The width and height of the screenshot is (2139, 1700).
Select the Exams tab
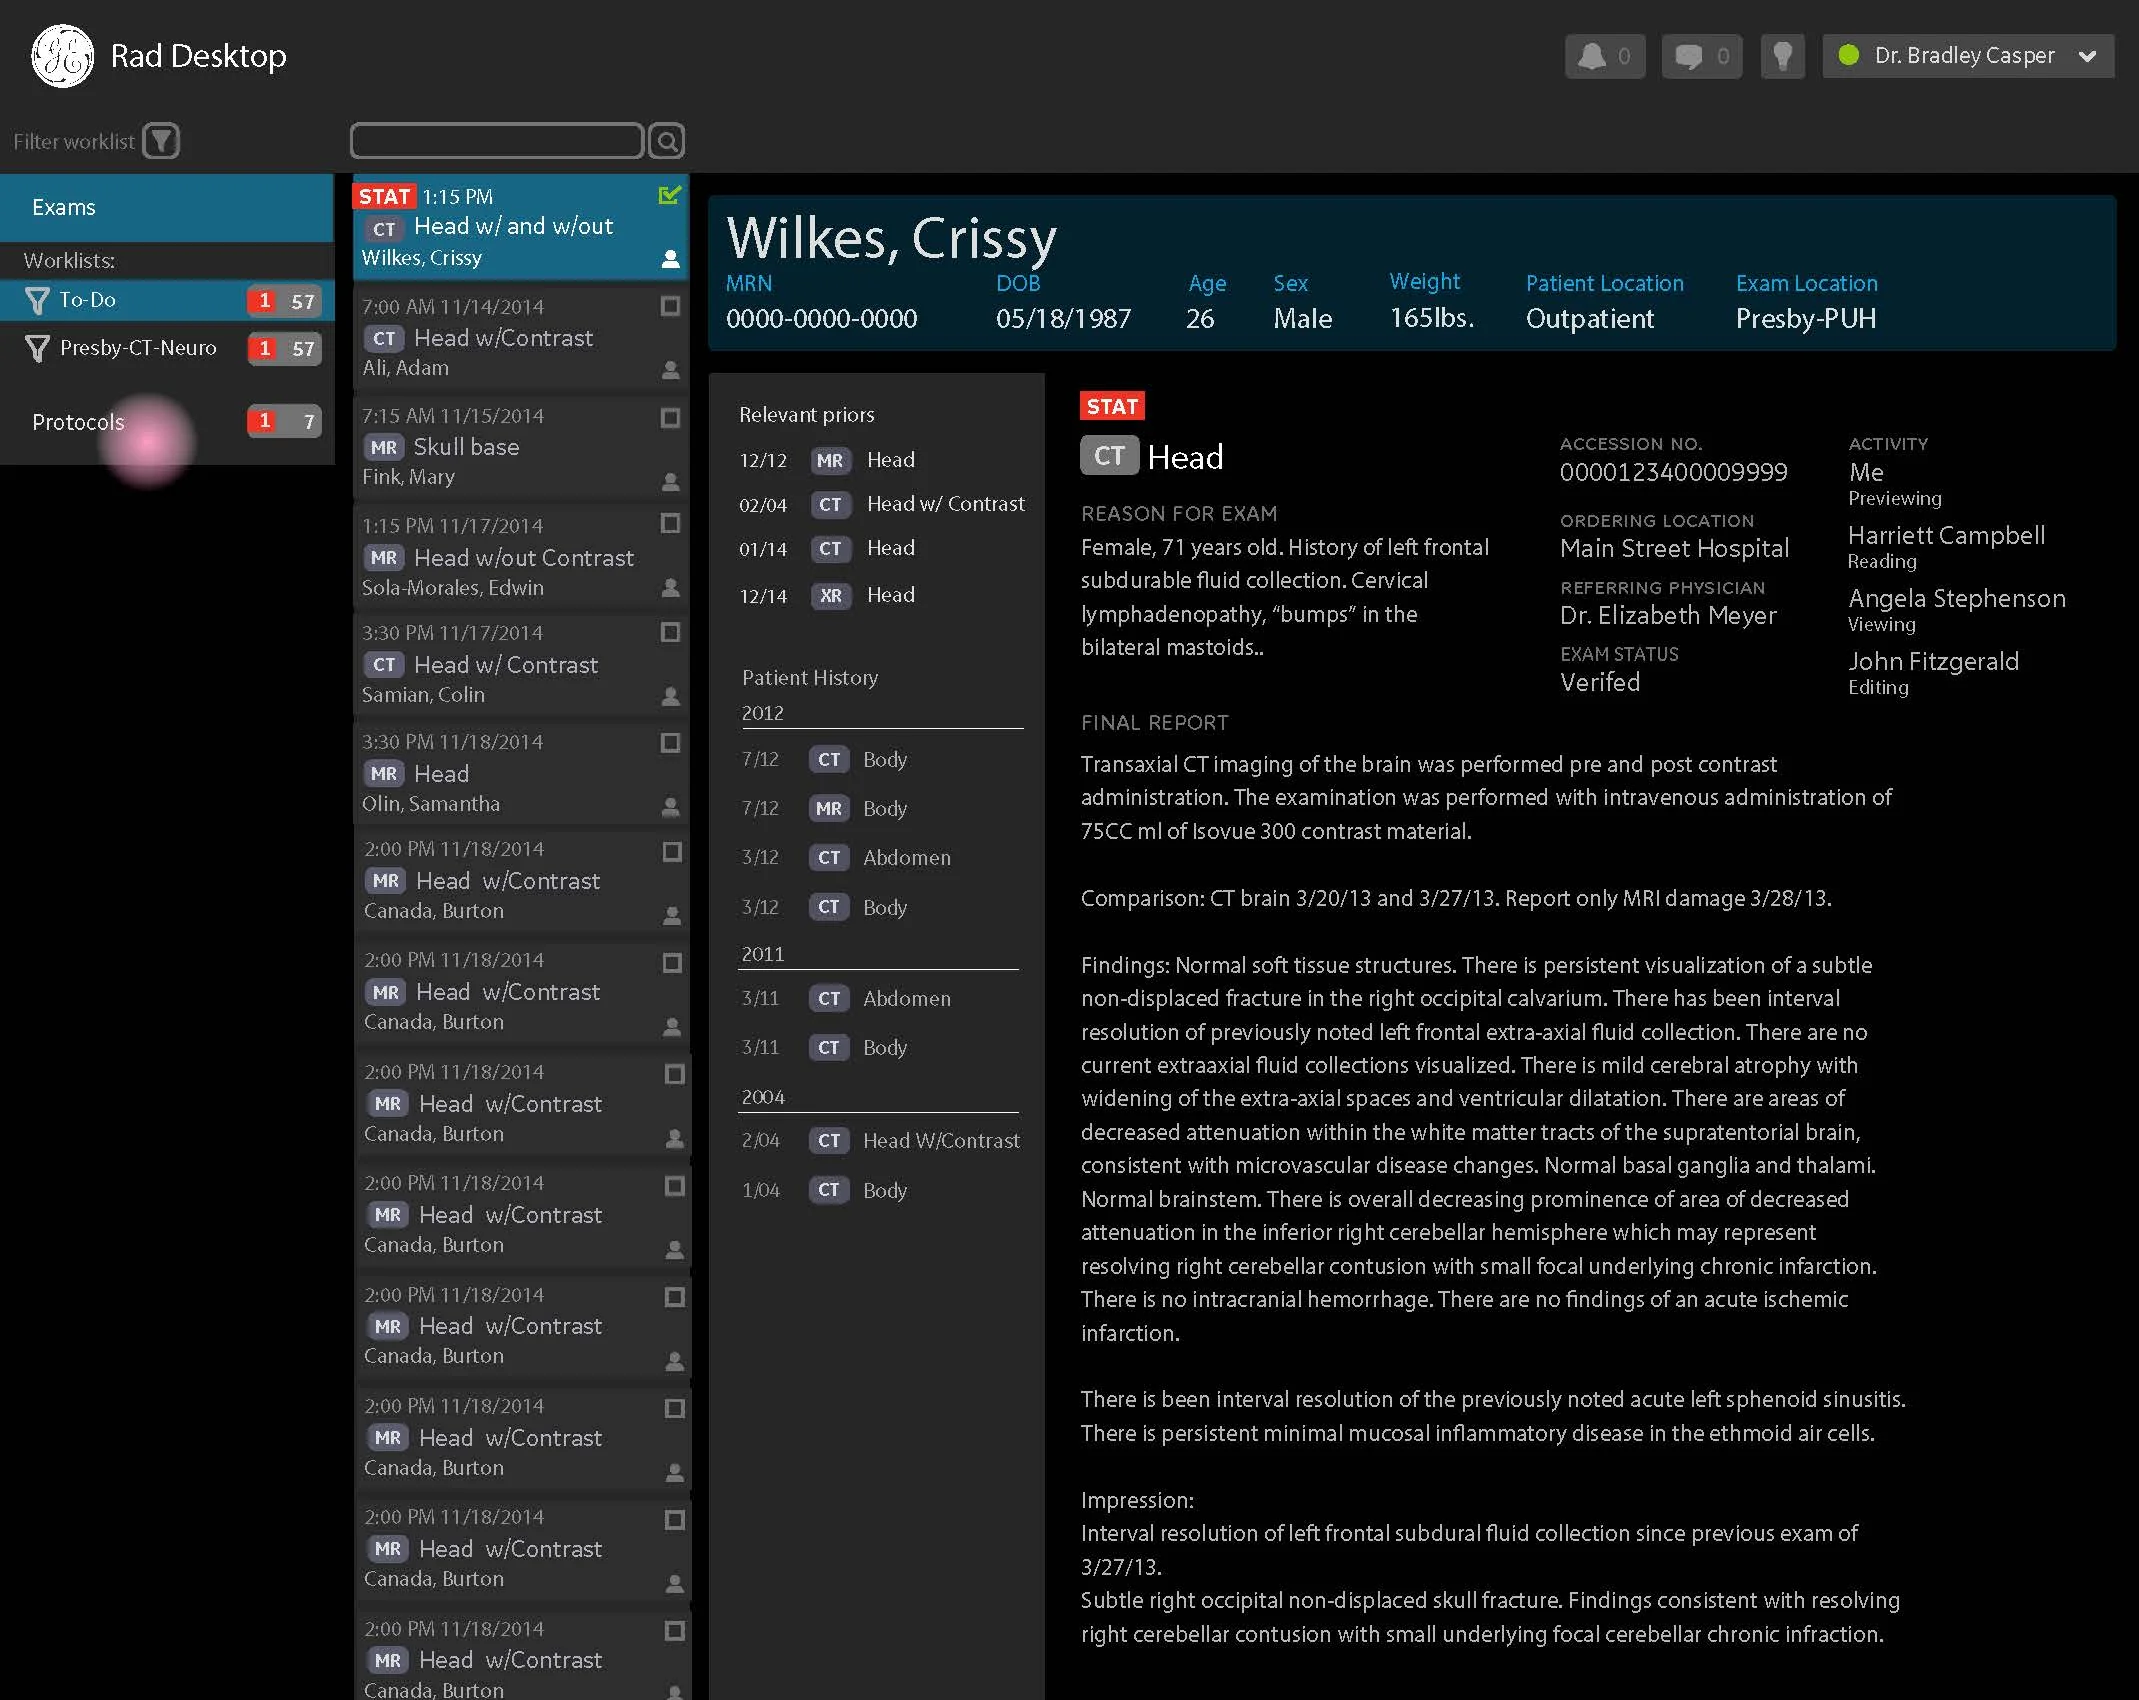coord(64,207)
